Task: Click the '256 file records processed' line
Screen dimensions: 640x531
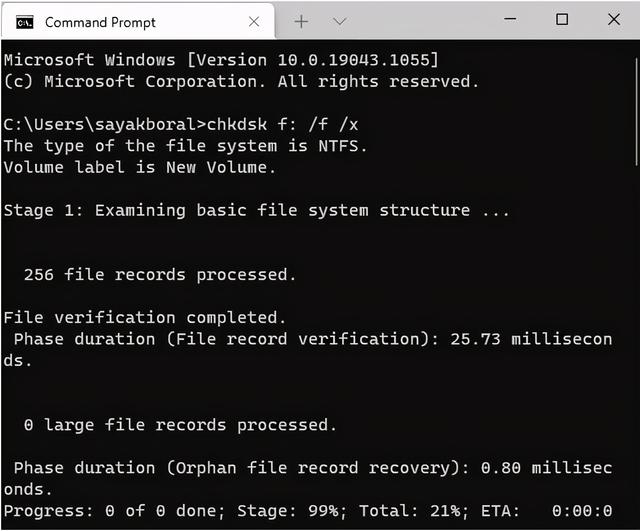Action: coord(160,274)
